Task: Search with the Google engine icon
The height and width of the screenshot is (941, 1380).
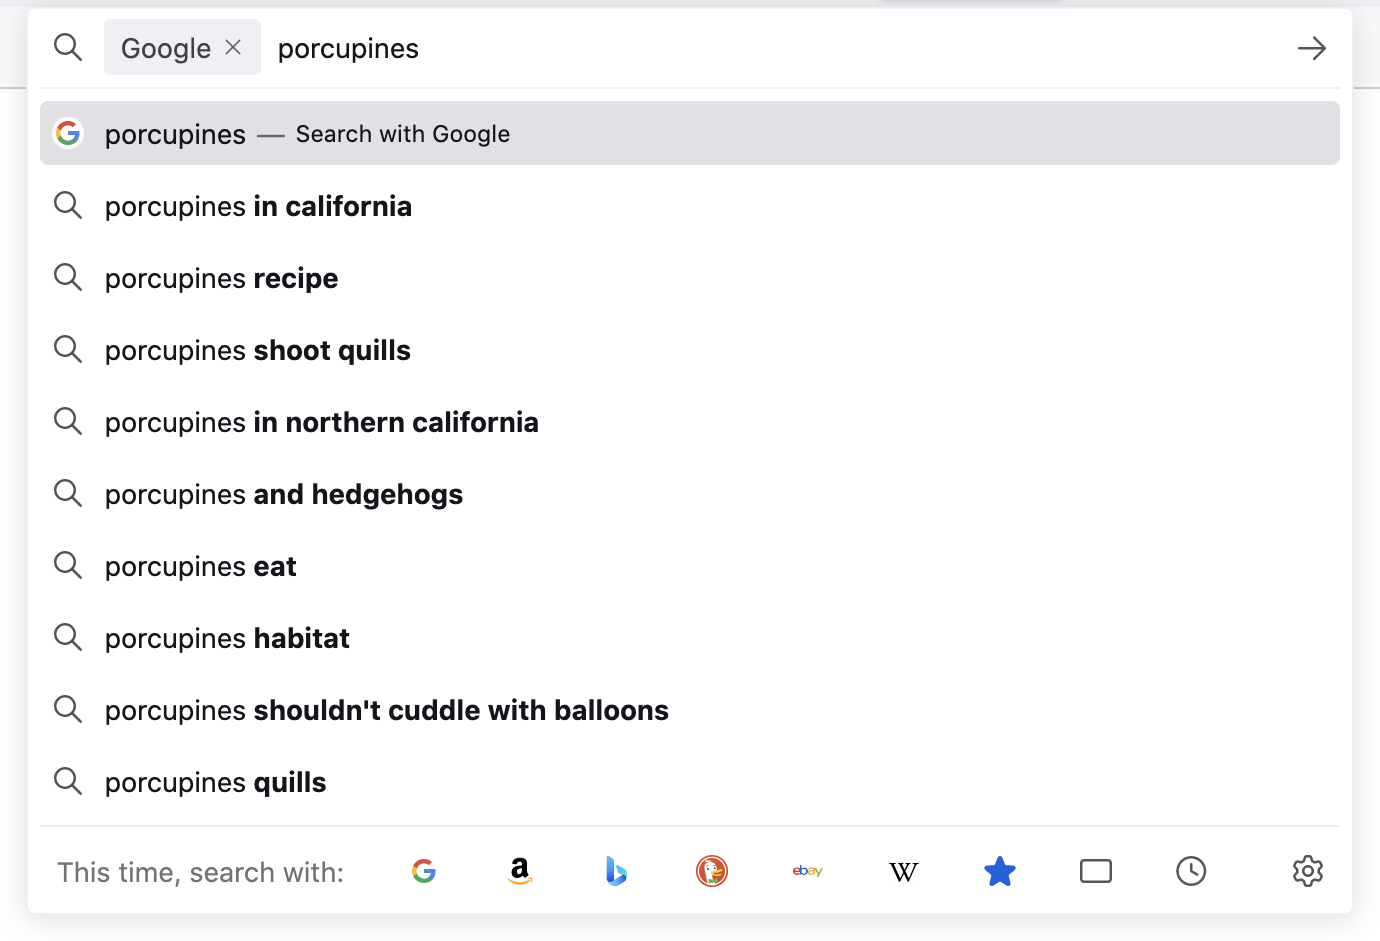Action: [424, 871]
